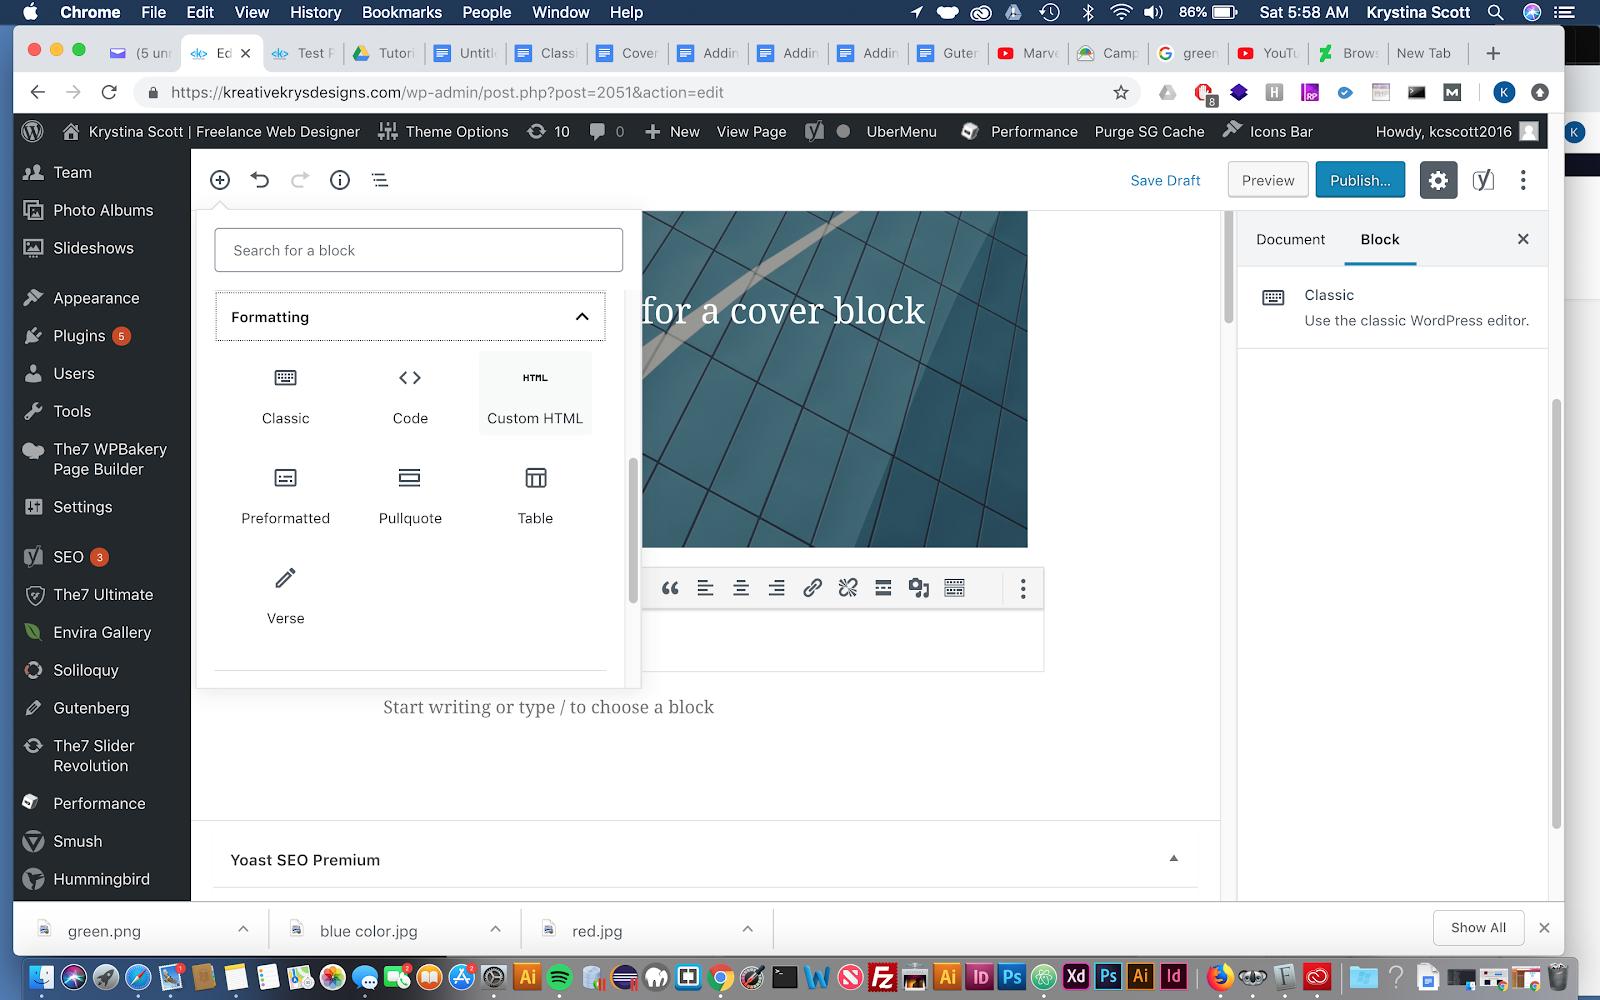Insert a Custom HTML block
The height and width of the screenshot is (1000, 1600).
pos(535,393)
